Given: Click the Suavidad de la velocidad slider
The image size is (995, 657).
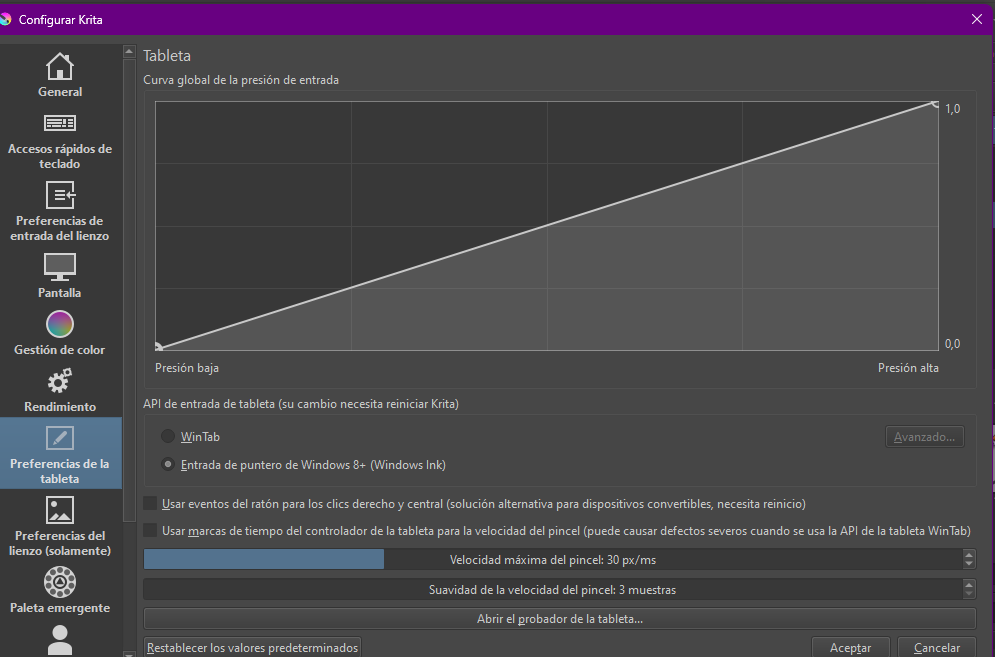Looking at the screenshot, I should pos(553,589).
